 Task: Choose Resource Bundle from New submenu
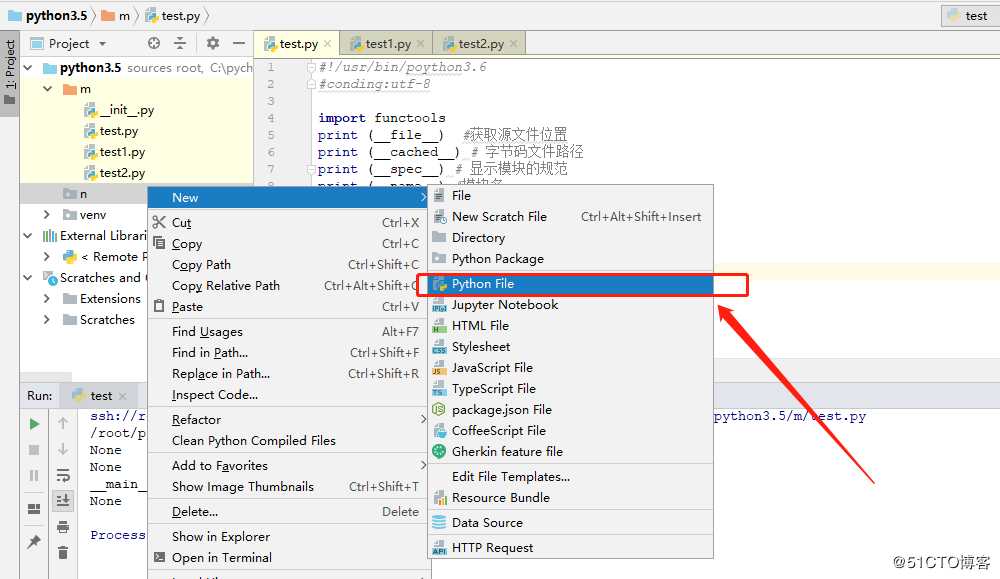pos(570,498)
